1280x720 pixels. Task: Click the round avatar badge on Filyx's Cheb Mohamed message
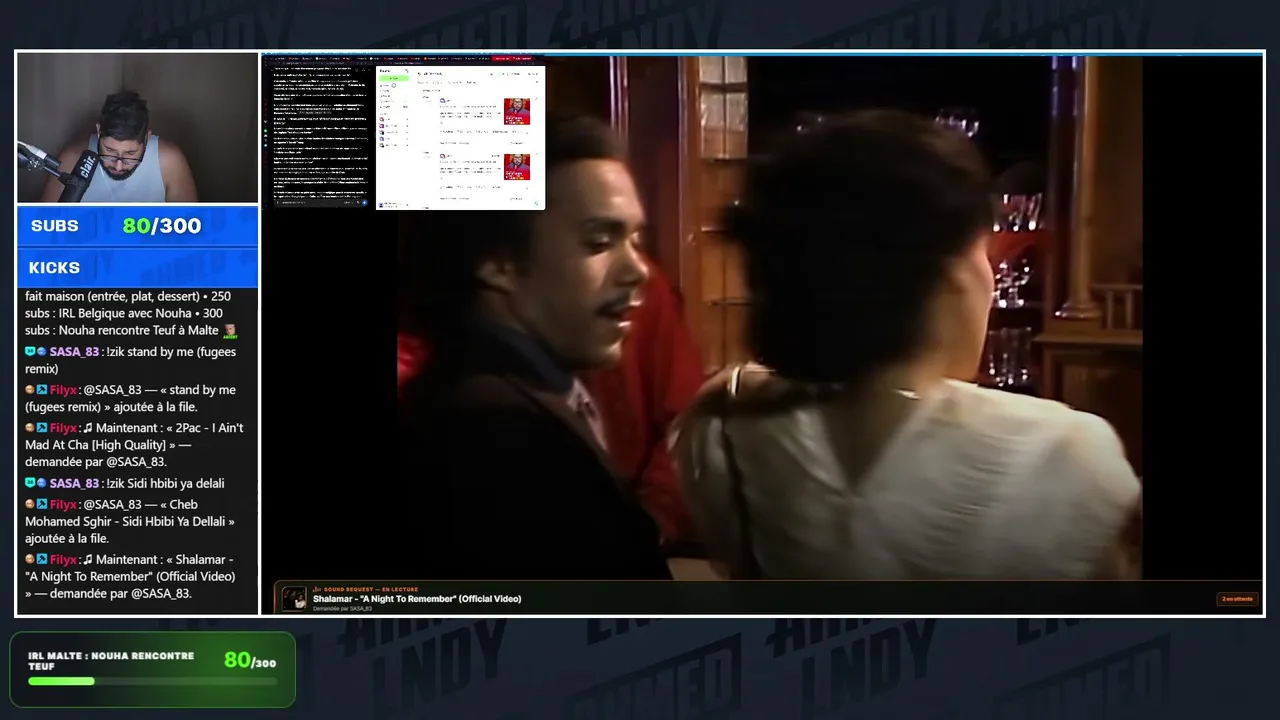point(30,505)
